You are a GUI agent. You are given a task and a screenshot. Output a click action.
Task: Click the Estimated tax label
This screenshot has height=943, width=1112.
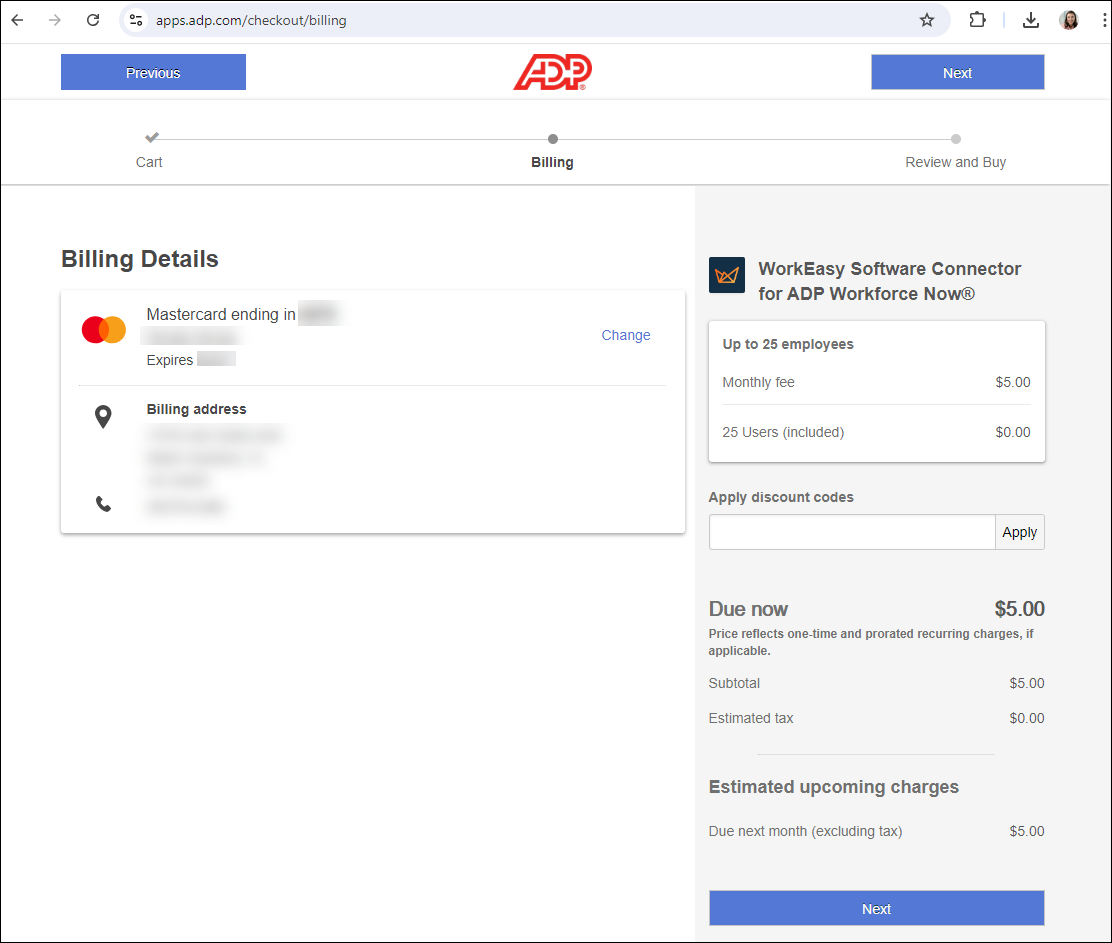750,718
